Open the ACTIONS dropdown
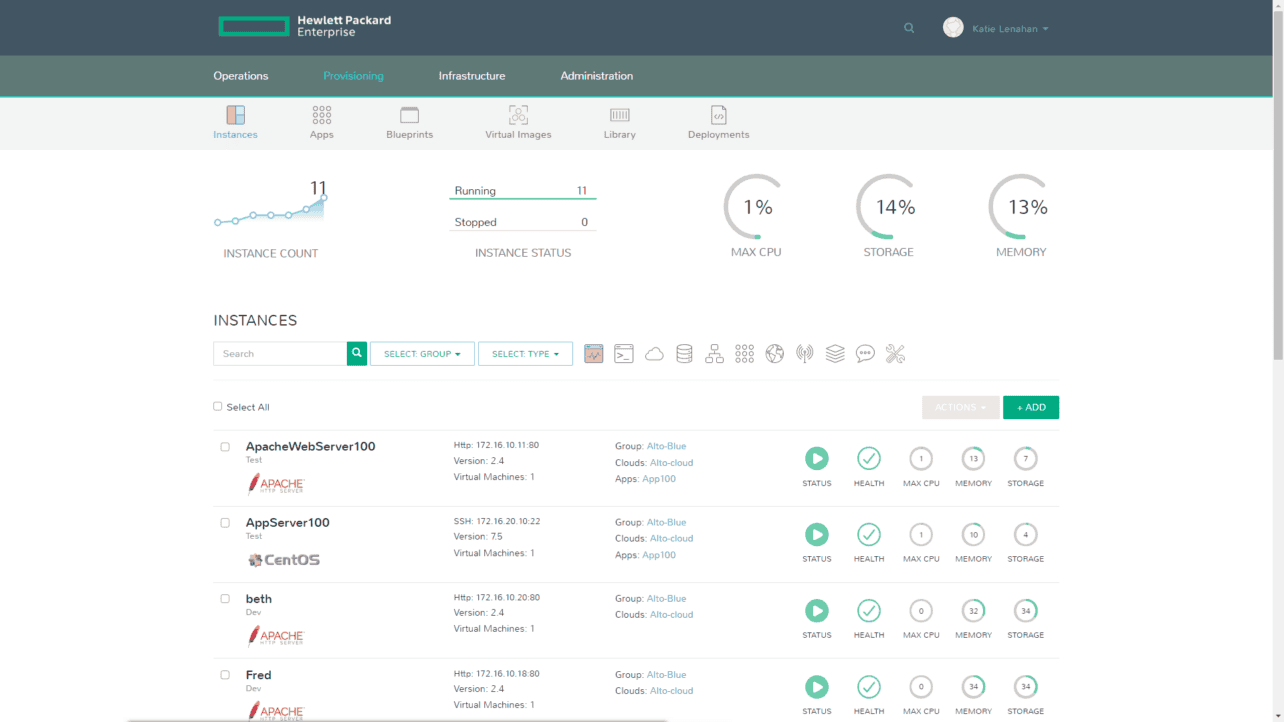This screenshot has height=722, width=1284. point(960,407)
